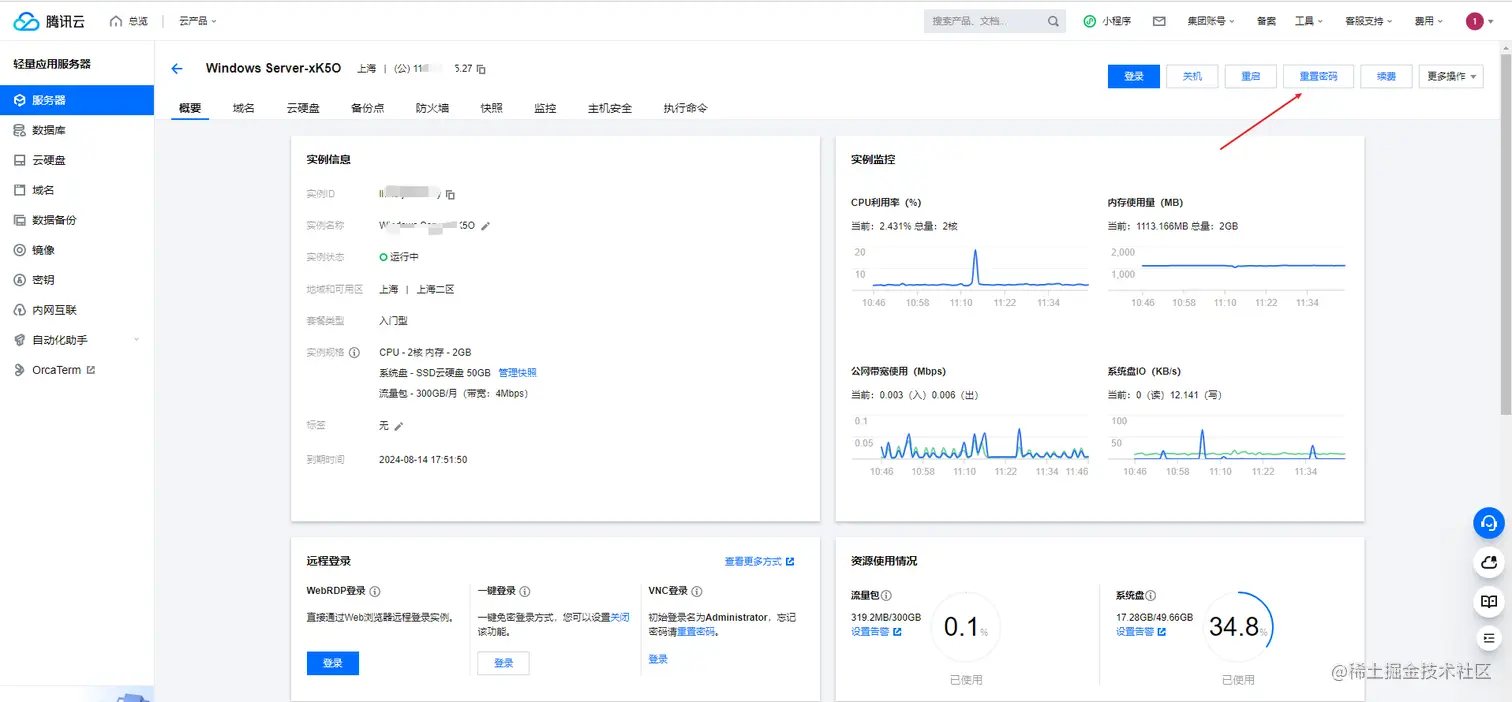Click the WebRDP登录 help icon

(375, 592)
